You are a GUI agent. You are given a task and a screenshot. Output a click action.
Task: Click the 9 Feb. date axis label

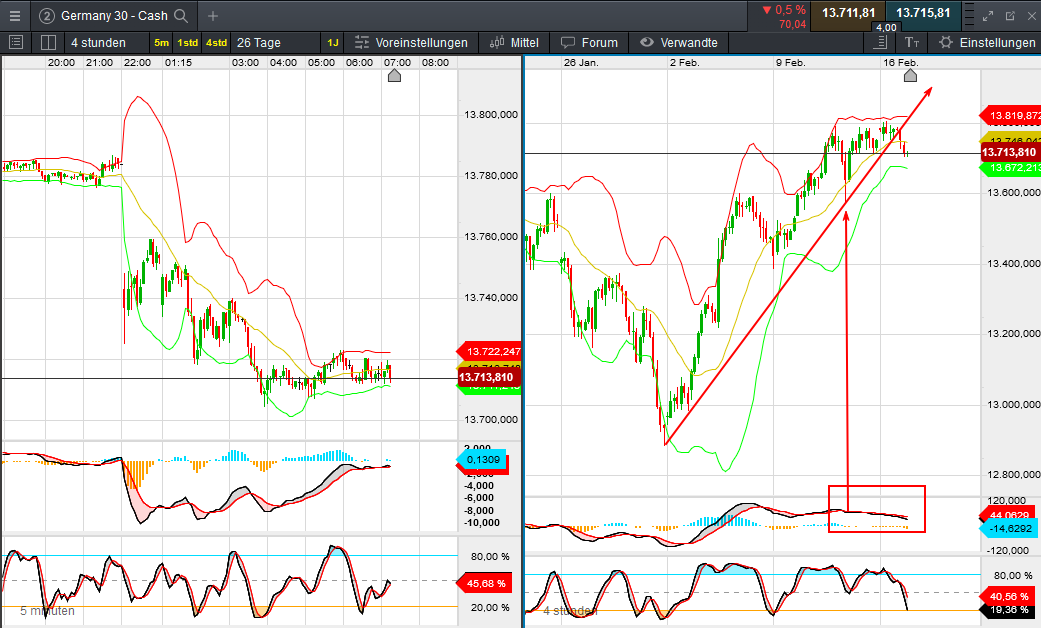point(790,62)
